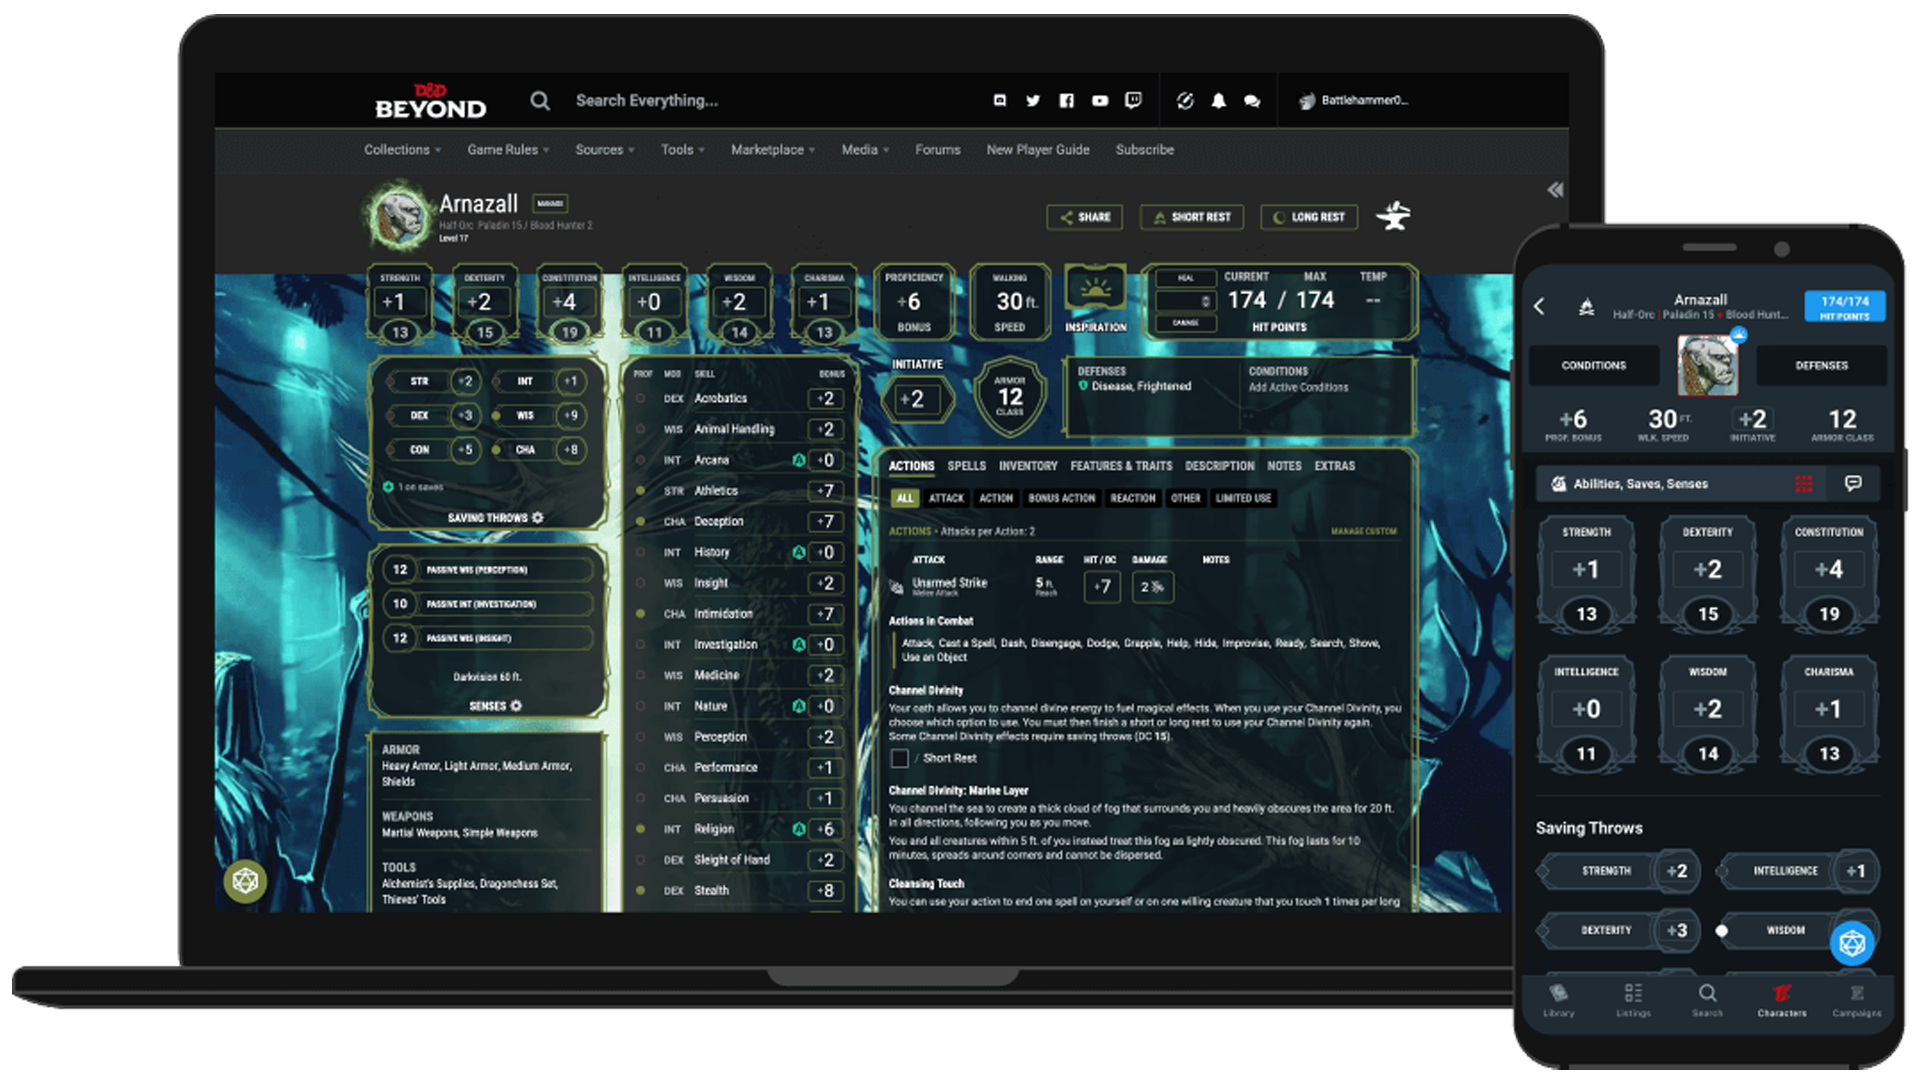Click the Twitter icon in header
Image resolution: width=1920 pixels, height=1080 pixels.
1033,100
